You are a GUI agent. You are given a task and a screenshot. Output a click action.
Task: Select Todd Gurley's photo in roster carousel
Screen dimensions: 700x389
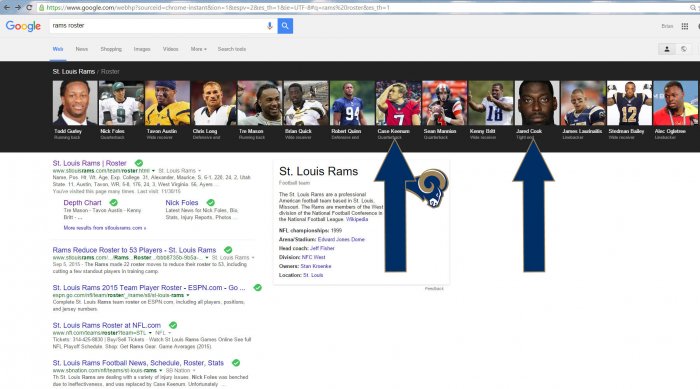pos(75,103)
